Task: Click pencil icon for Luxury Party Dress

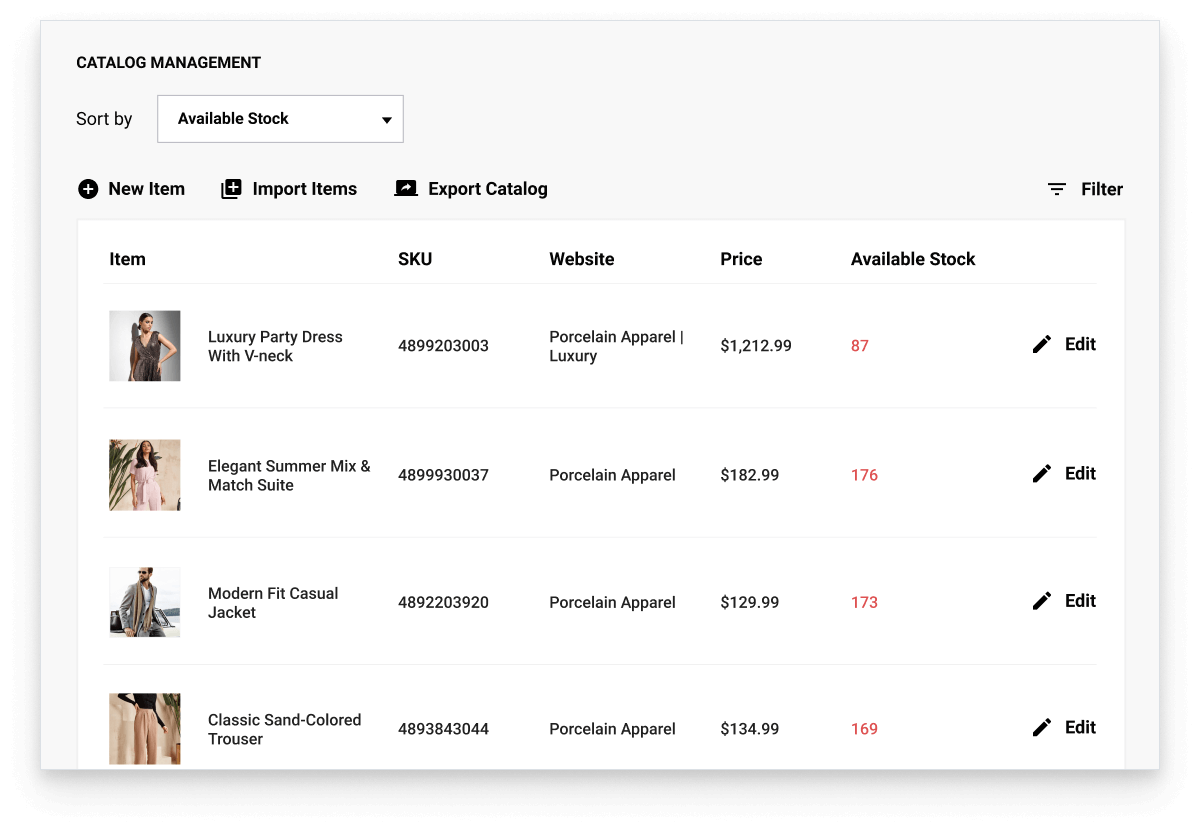Action: (1042, 345)
